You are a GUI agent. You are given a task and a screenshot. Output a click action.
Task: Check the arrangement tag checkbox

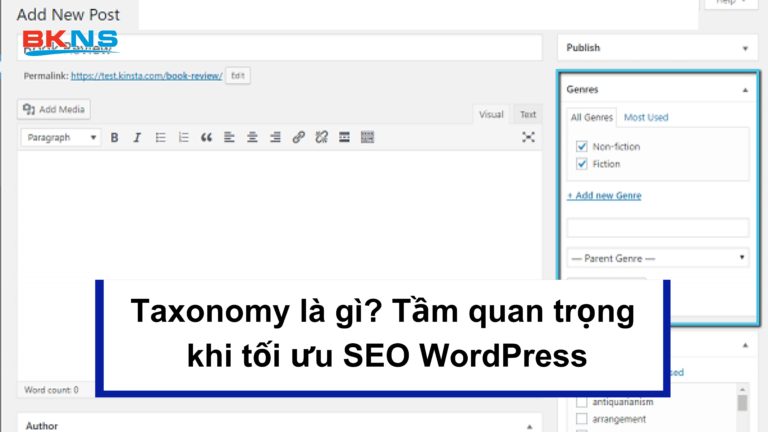click(581, 419)
